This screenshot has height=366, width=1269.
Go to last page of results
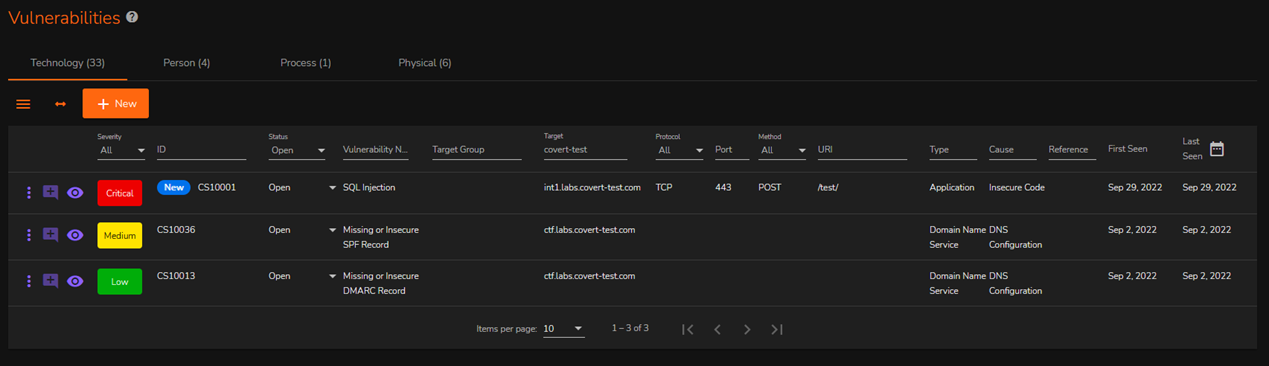(777, 329)
